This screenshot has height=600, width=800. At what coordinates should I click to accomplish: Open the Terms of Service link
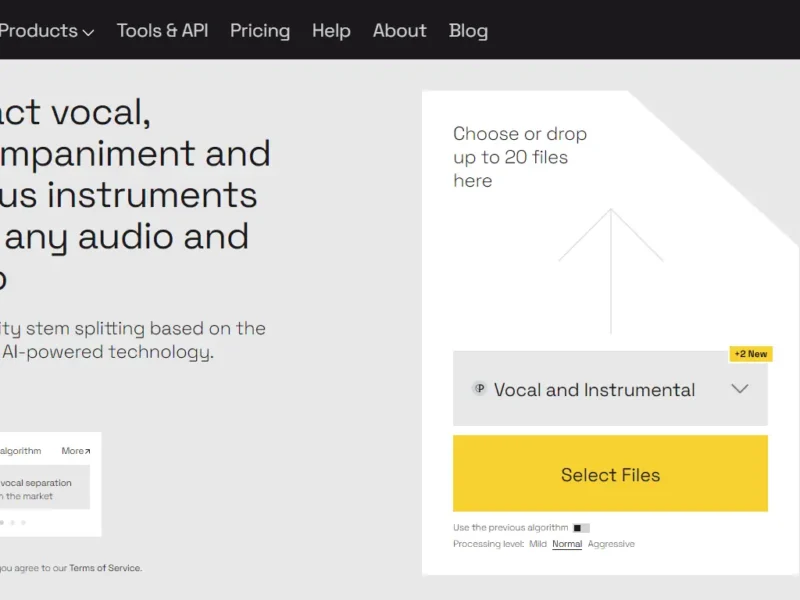pos(105,568)
